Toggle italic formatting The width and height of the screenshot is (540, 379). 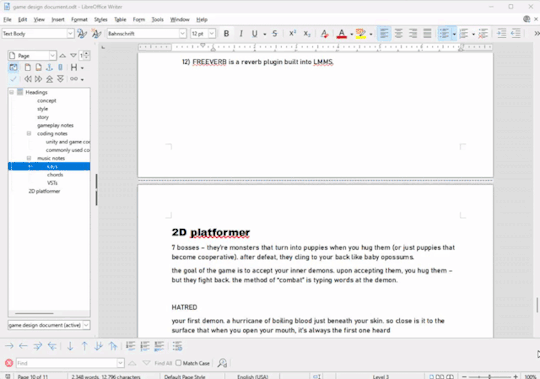[x=241, y=33]
